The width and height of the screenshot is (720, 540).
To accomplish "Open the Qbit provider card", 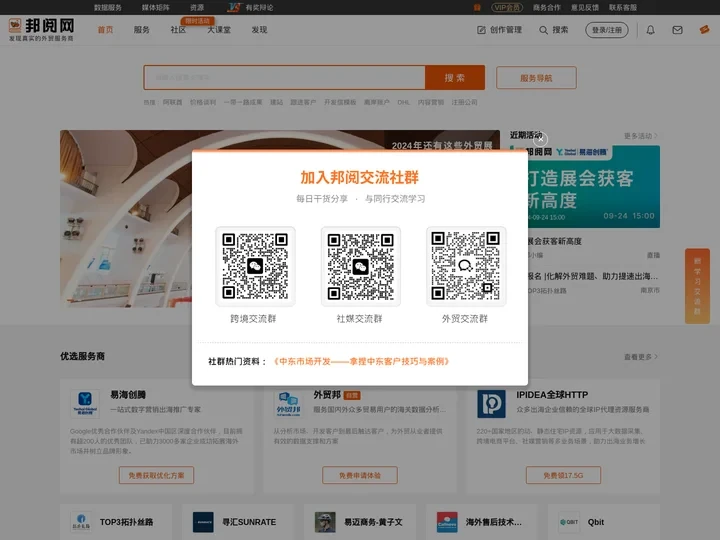I will point(604,522).
